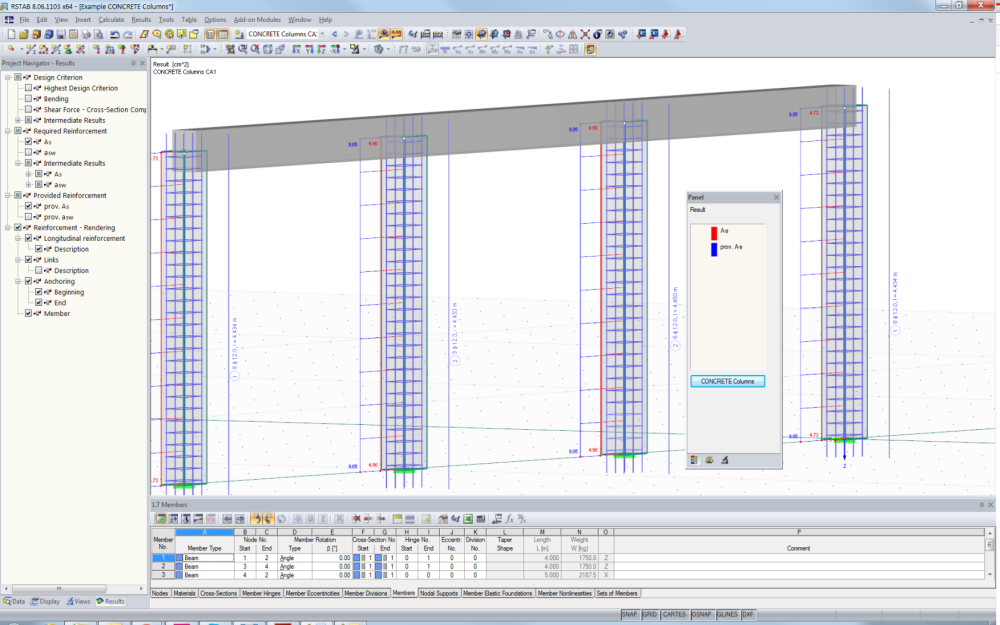Toggle the table display icon
The height and width of the screenshot is (625, 1000).
tap(224, 34)
